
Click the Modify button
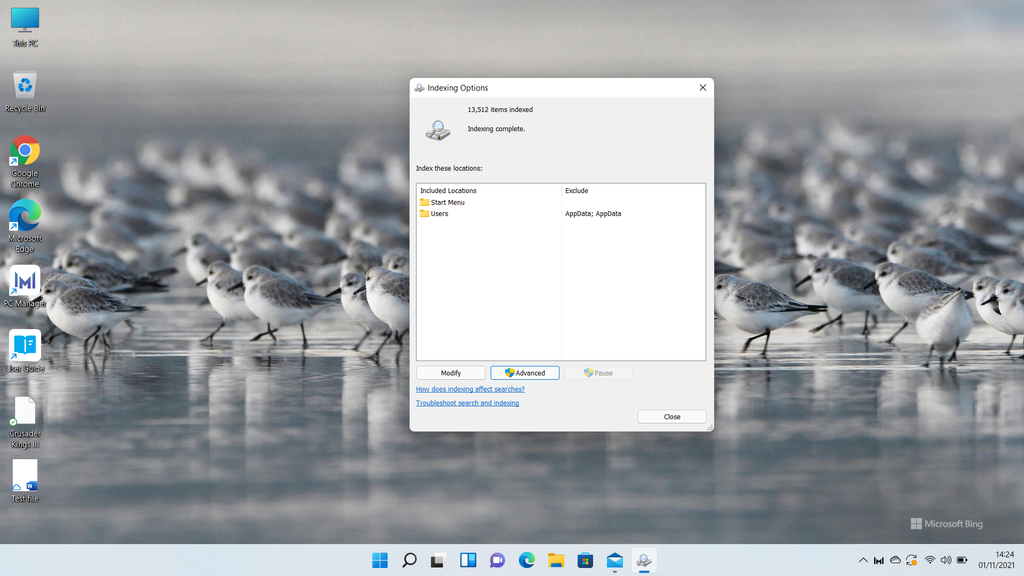(450, 372)
